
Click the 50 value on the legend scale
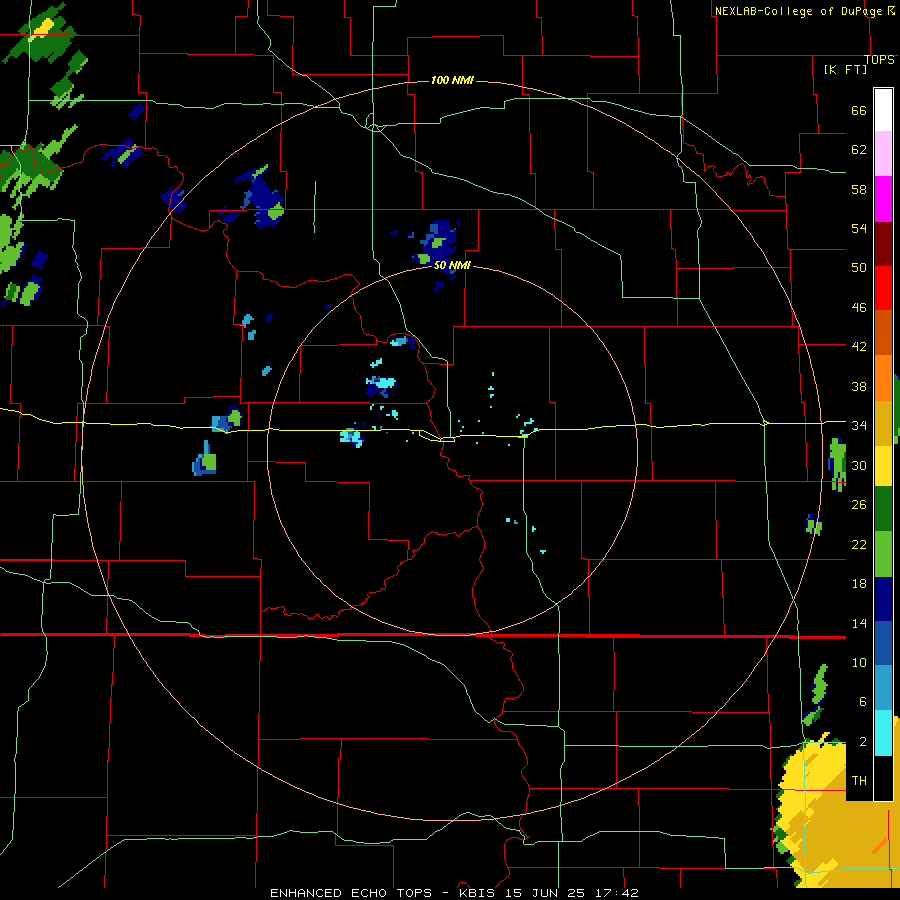pyautogui.click(x=859, y=267)
